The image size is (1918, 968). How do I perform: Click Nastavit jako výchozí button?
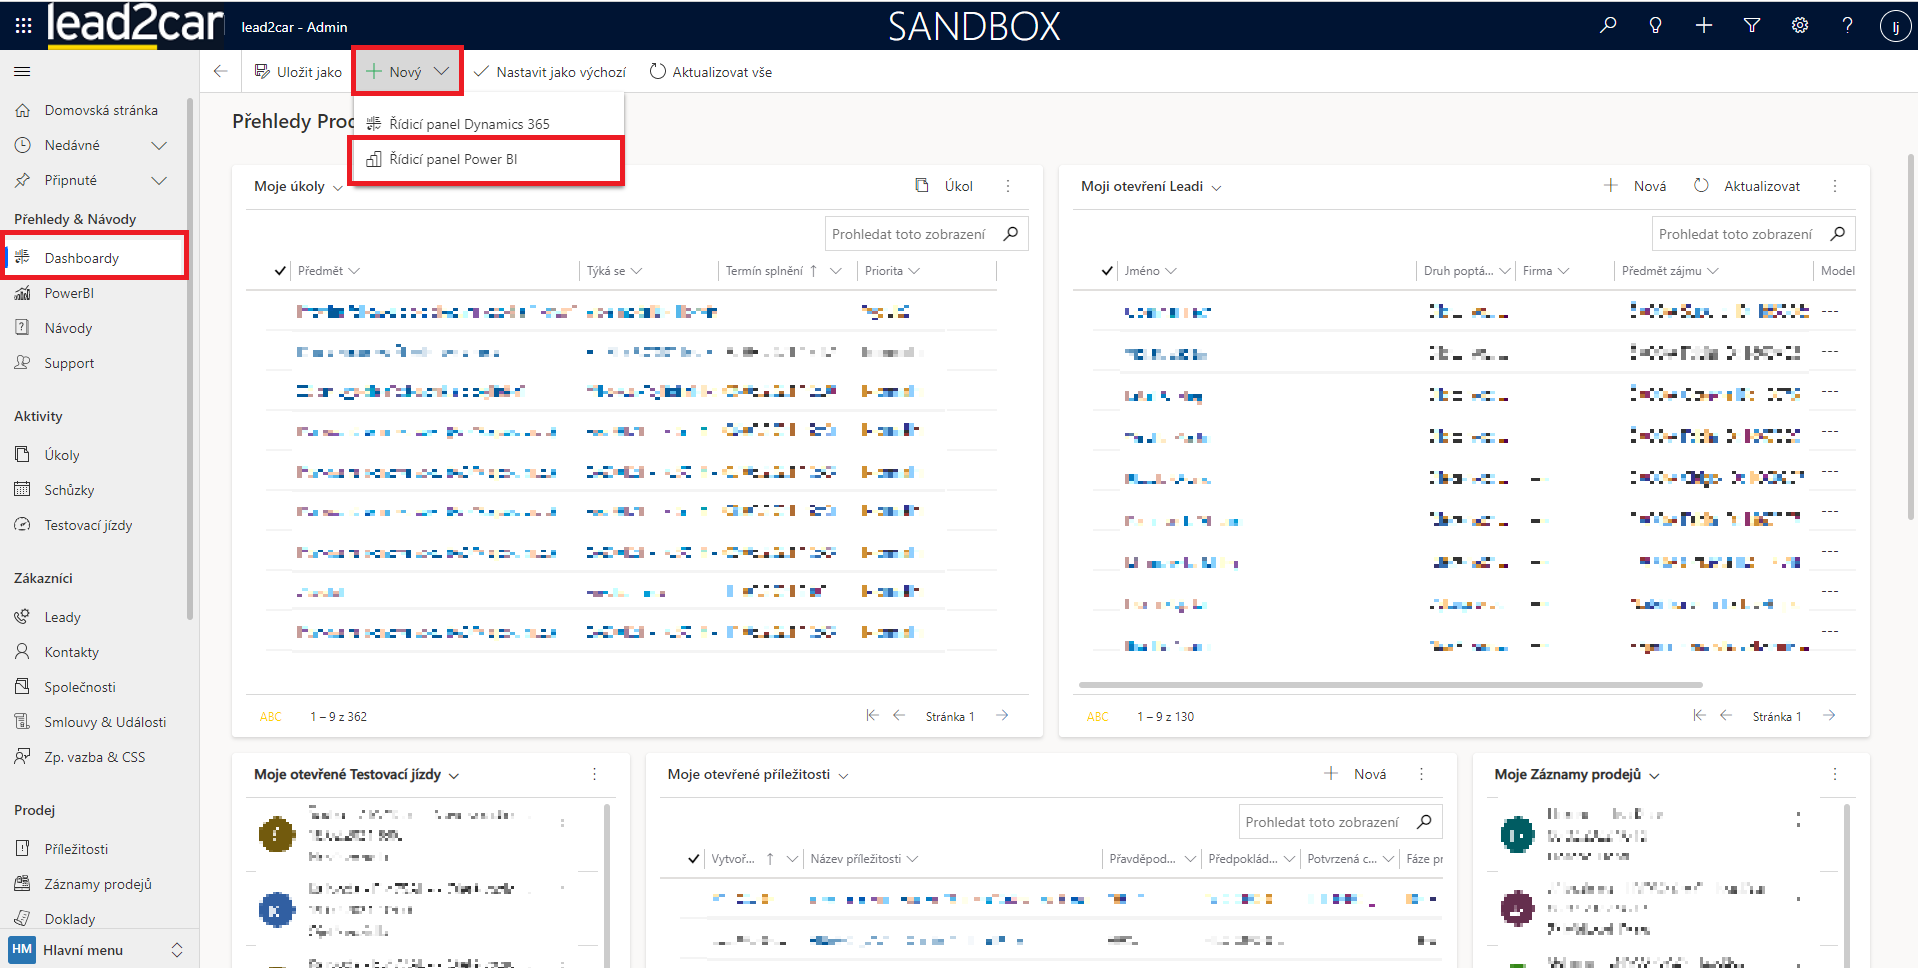[x=550, y=72]
